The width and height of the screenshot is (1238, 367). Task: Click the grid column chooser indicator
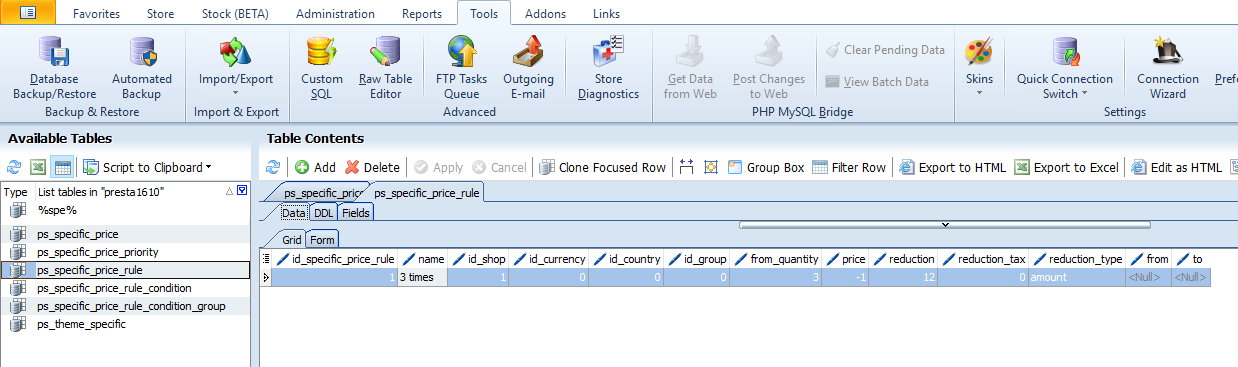[x=266, y=259]
